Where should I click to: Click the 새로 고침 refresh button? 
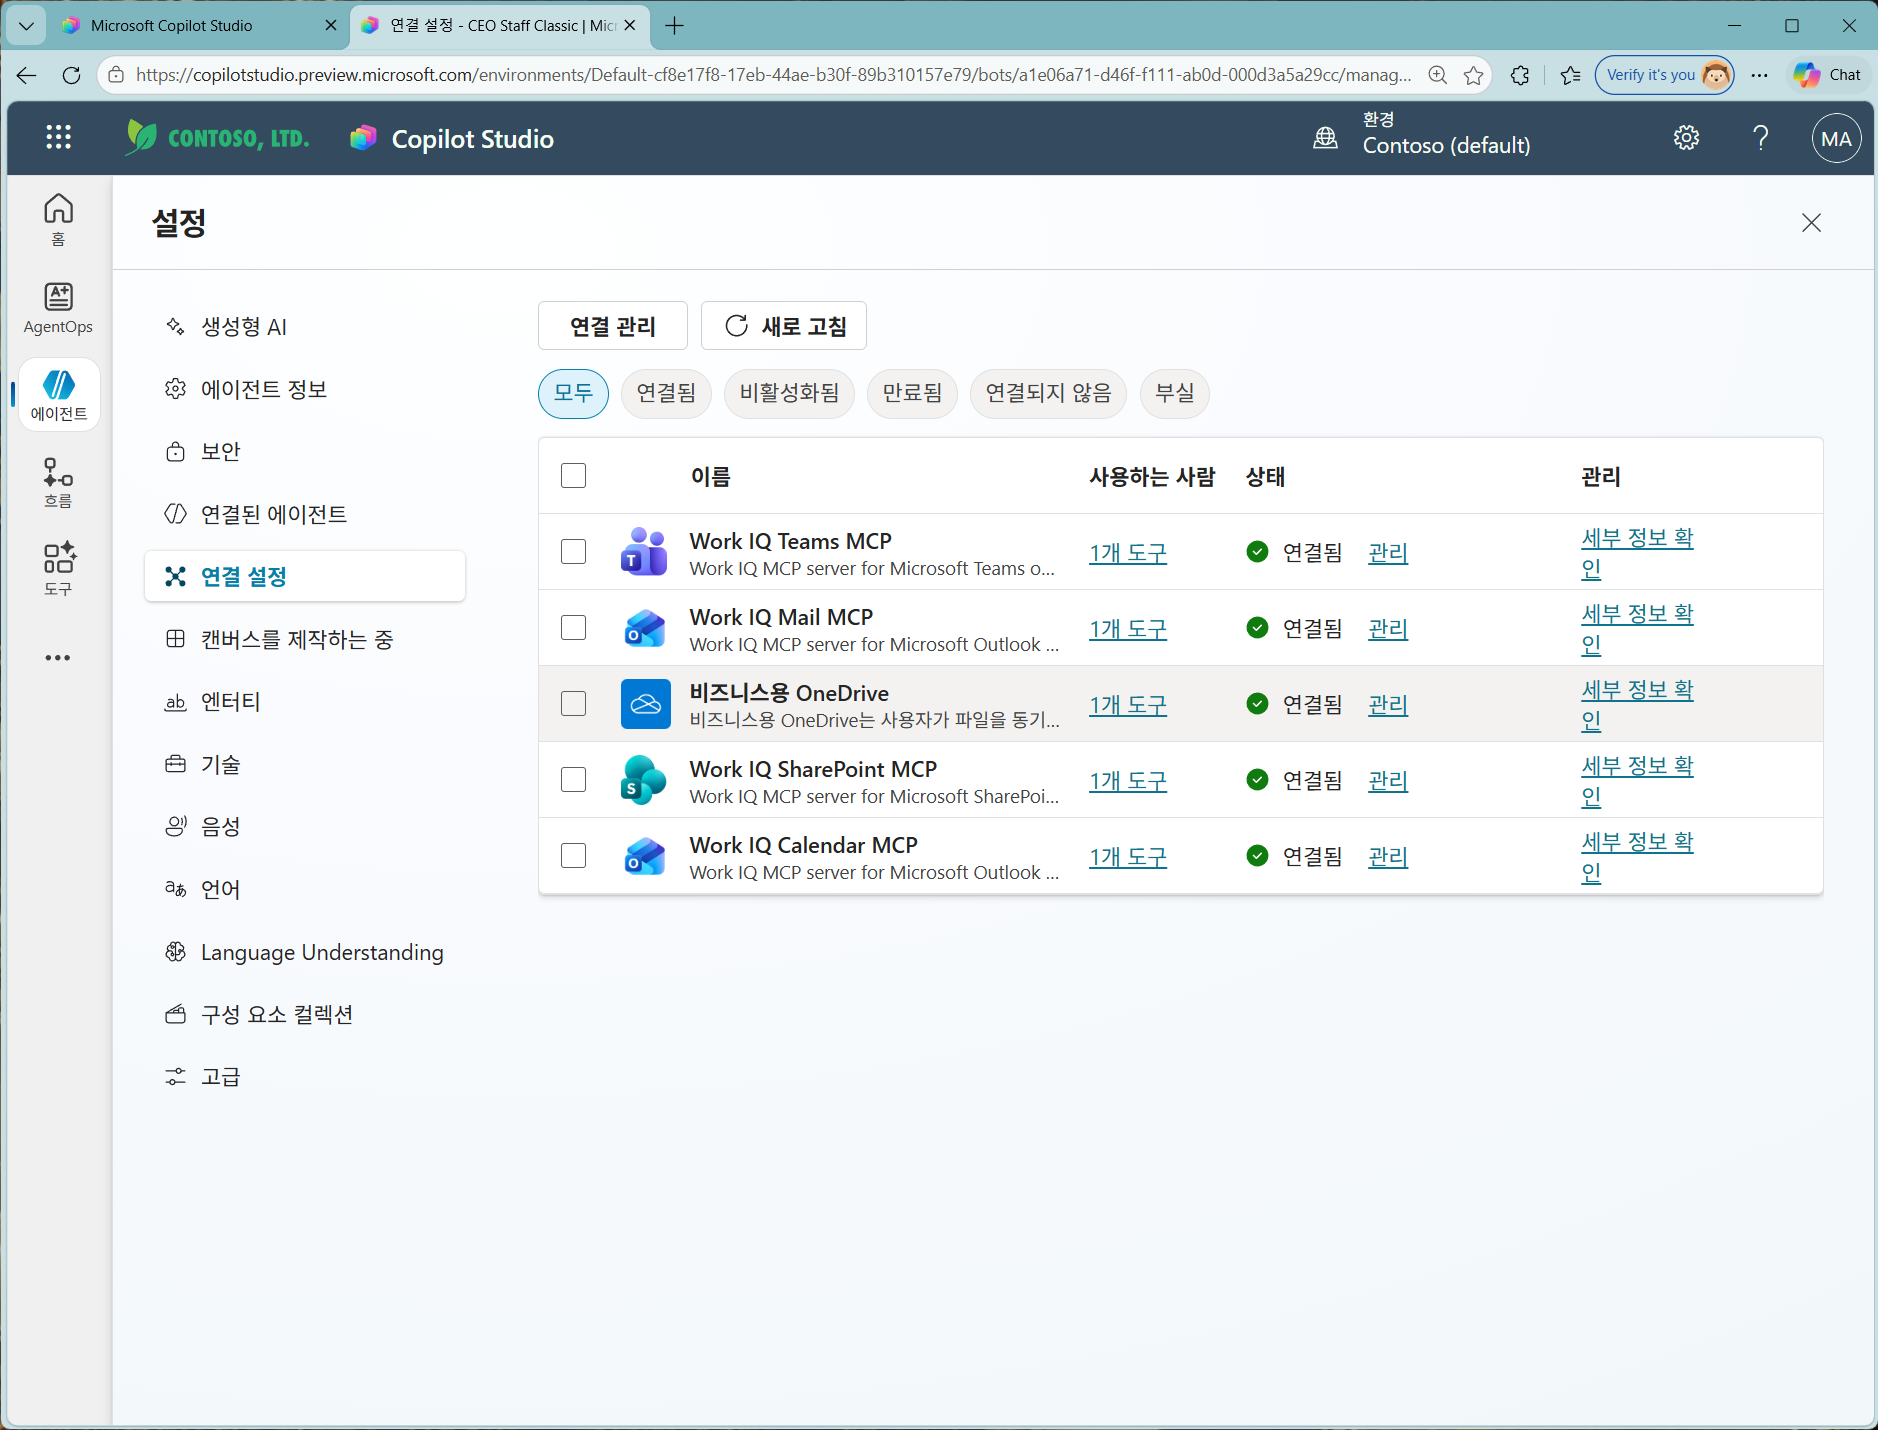pyautogui.click(x=784, y=326)
